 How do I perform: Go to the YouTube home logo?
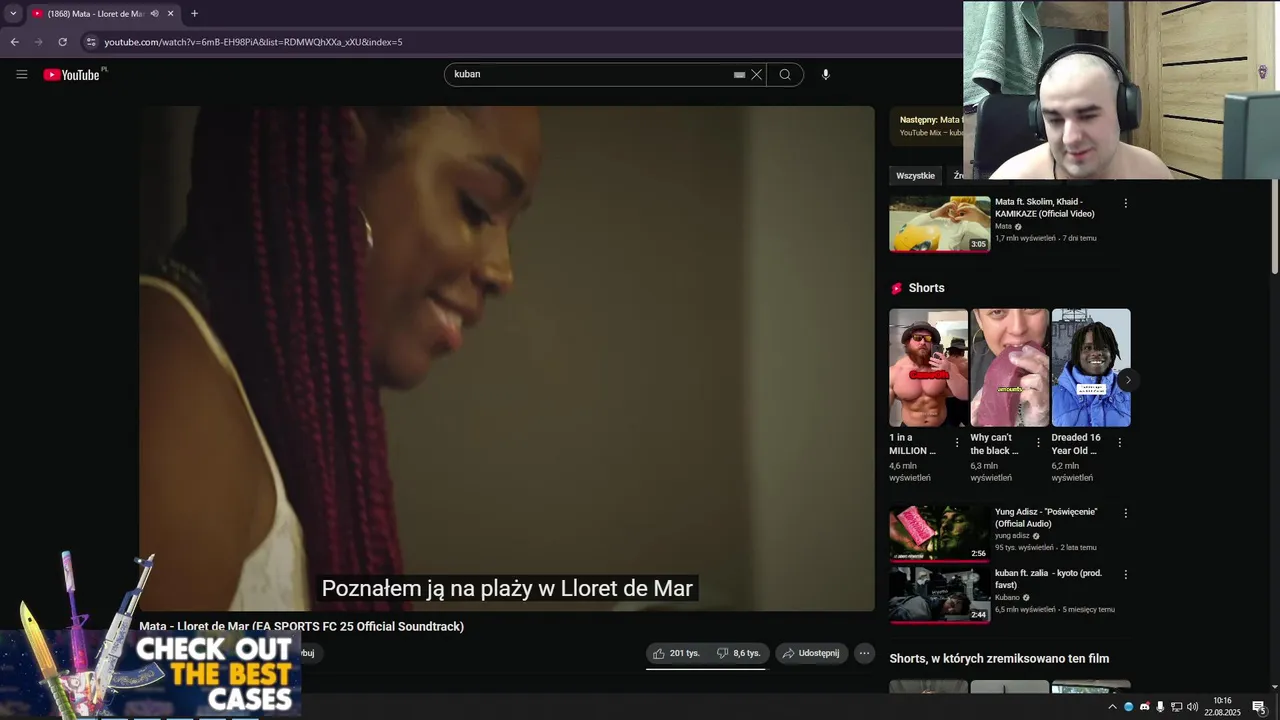pyautogui.click(x=72, y=74)
